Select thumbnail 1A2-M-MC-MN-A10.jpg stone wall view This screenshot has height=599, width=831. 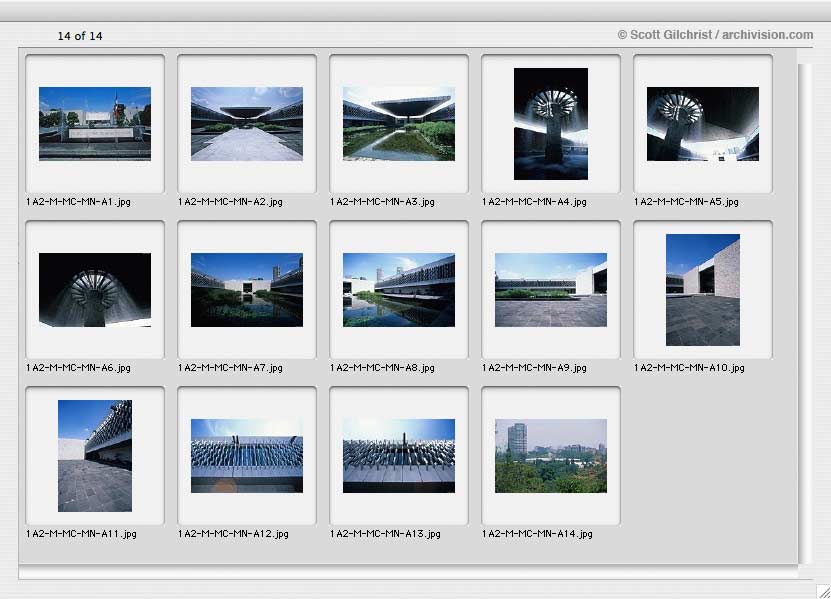tap(703, 289)
